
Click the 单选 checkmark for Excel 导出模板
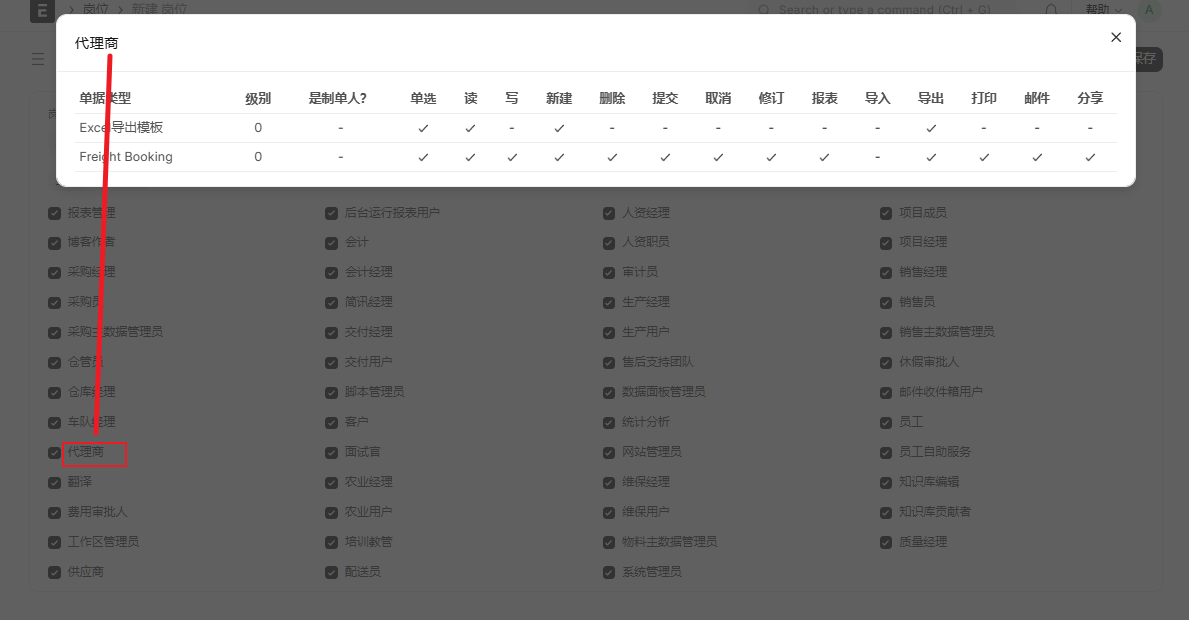423,128
